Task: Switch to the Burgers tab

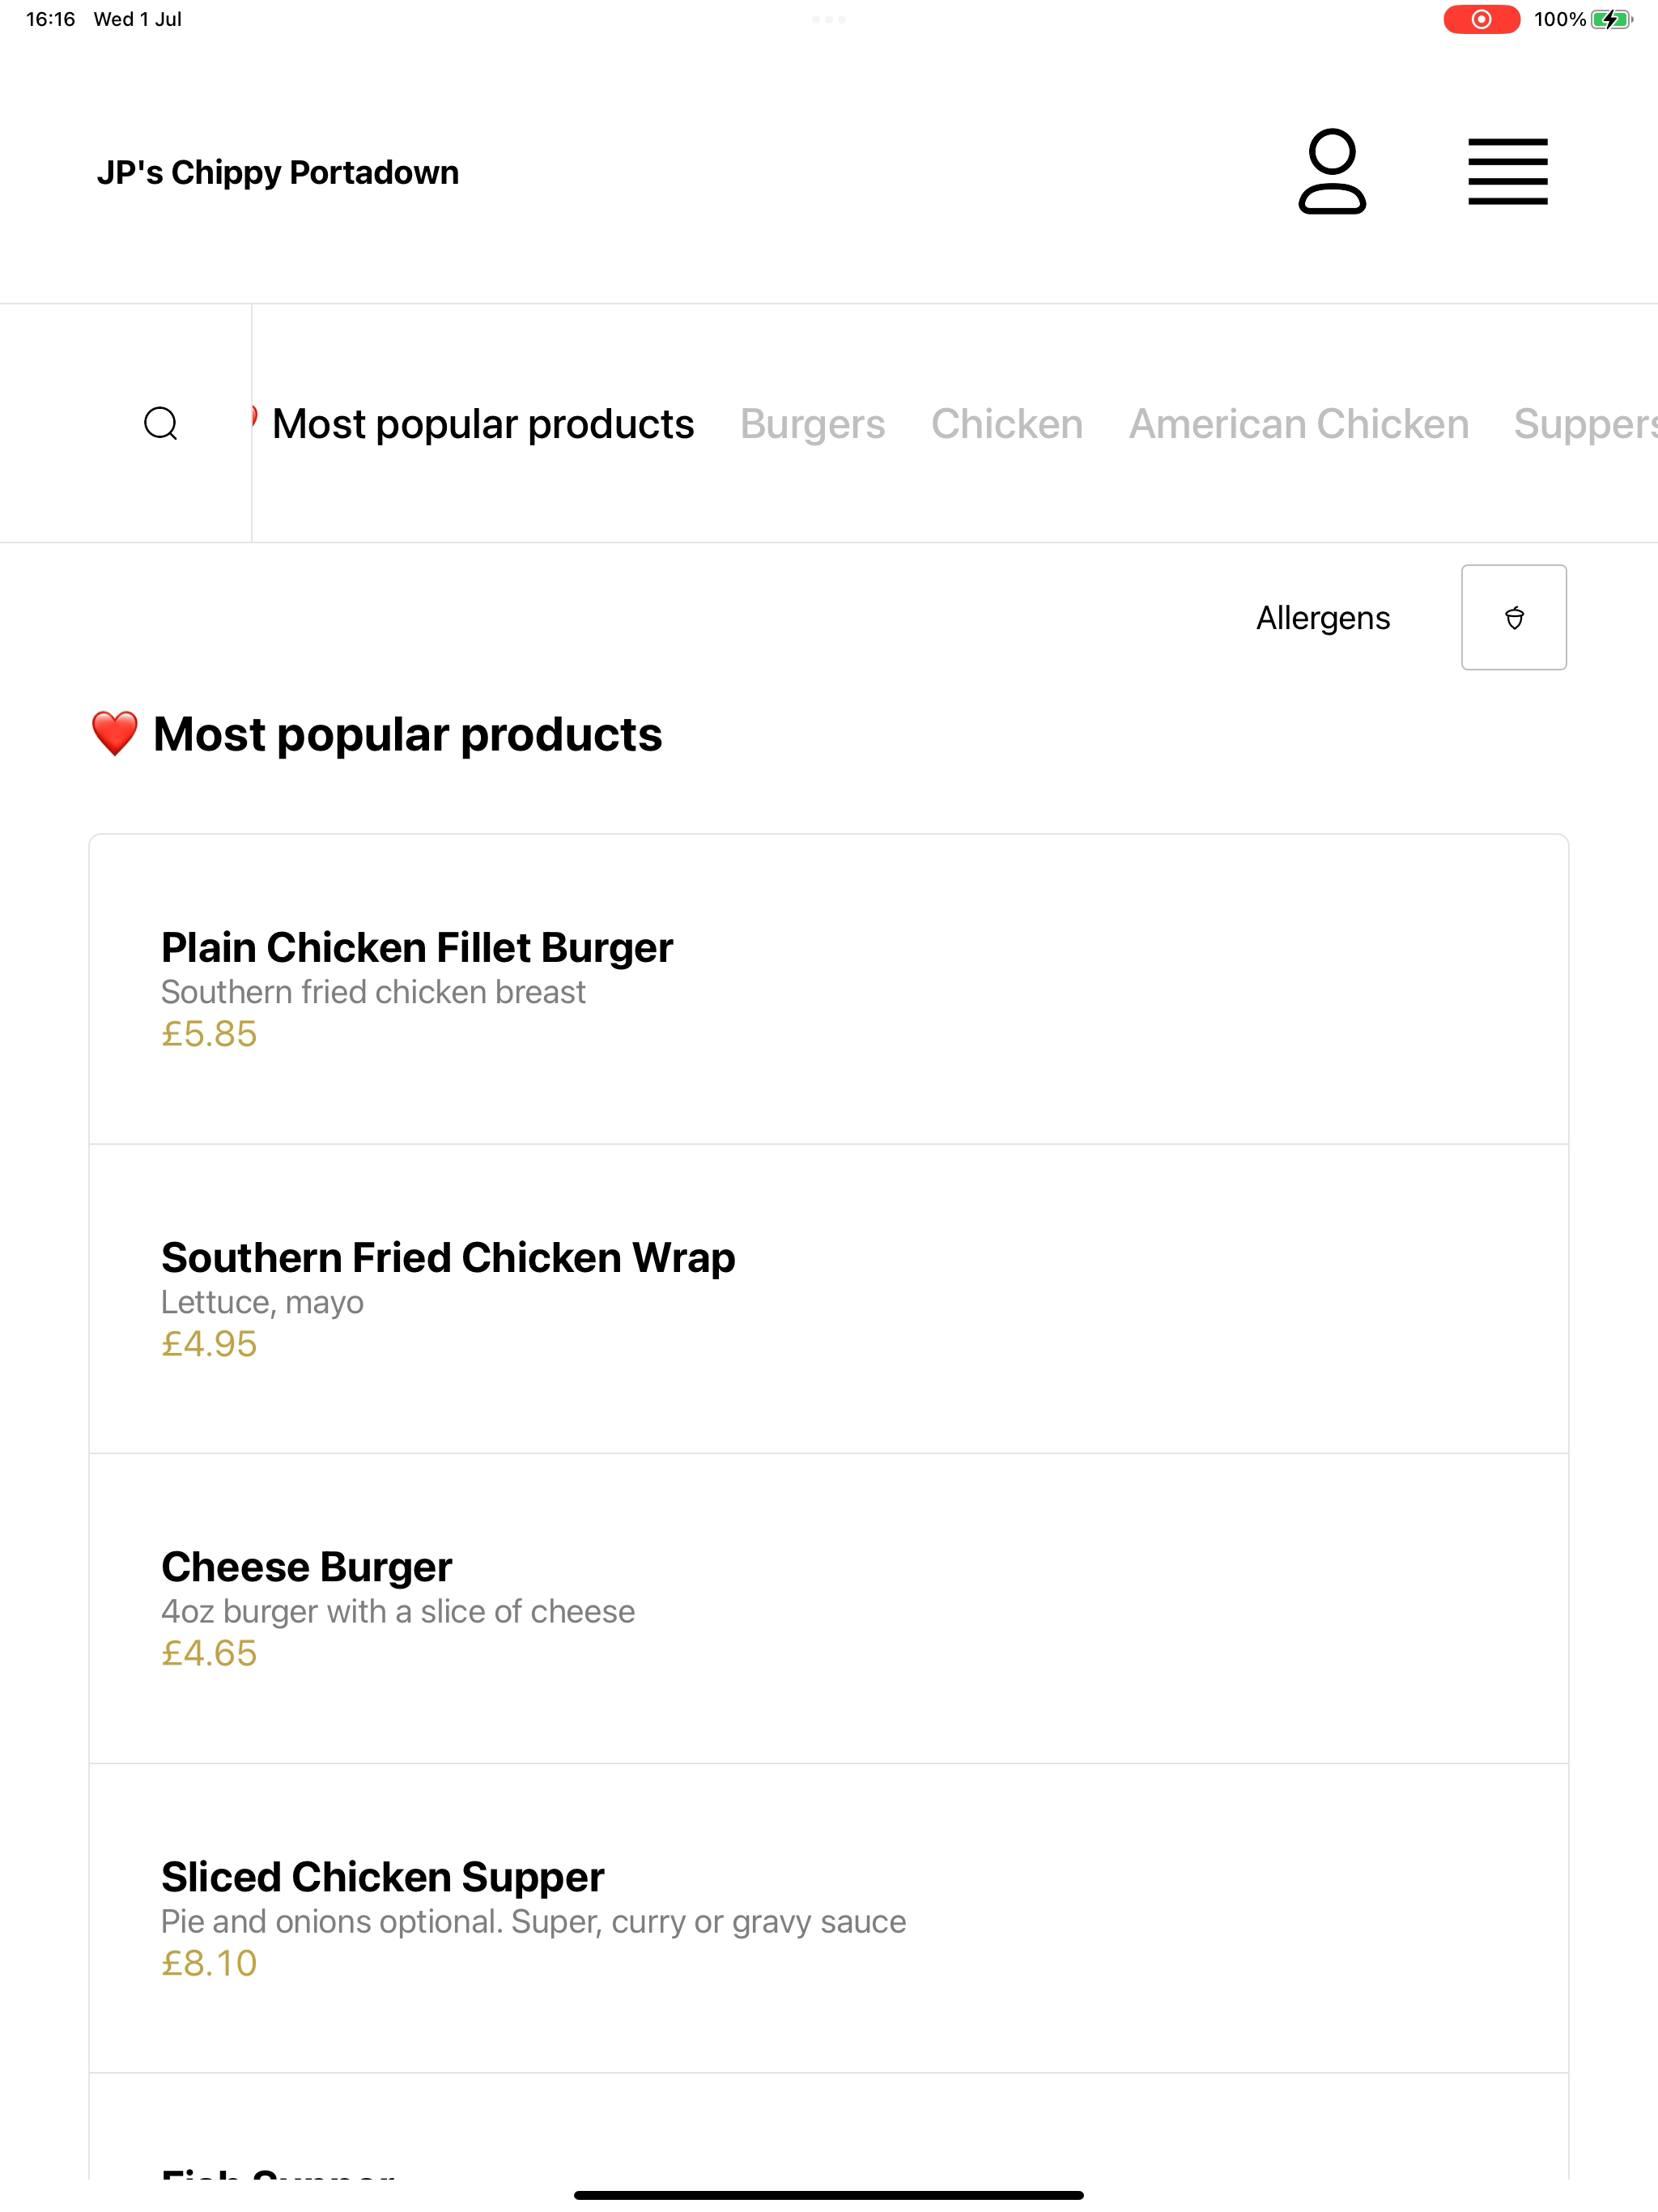Action: 812,424
